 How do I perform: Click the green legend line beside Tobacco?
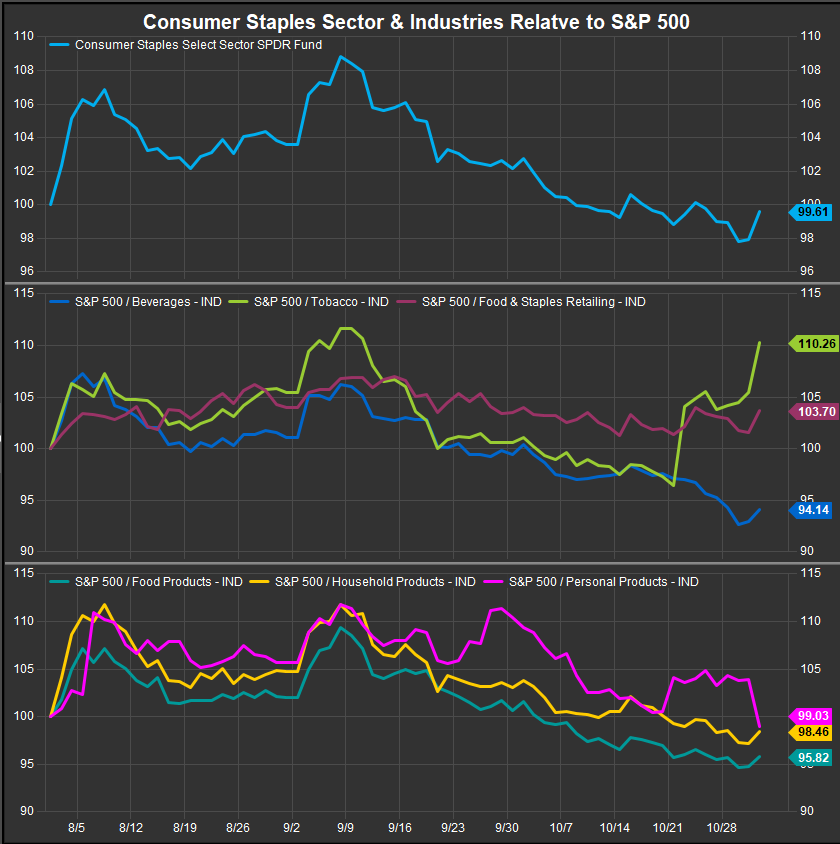click(x=238, y=302)
